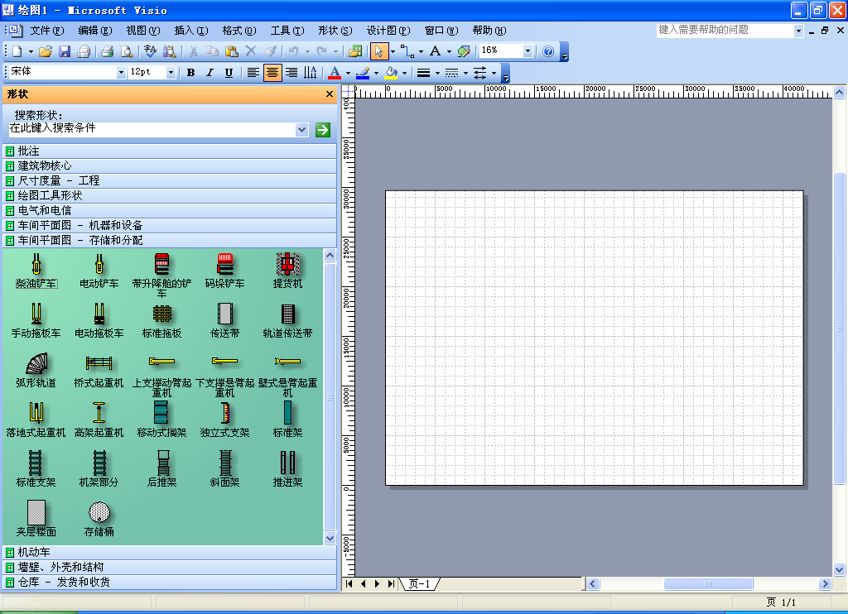The image size is (848, 614).
Task: Select the 标准拖板 shape
Action: (162, 321)
